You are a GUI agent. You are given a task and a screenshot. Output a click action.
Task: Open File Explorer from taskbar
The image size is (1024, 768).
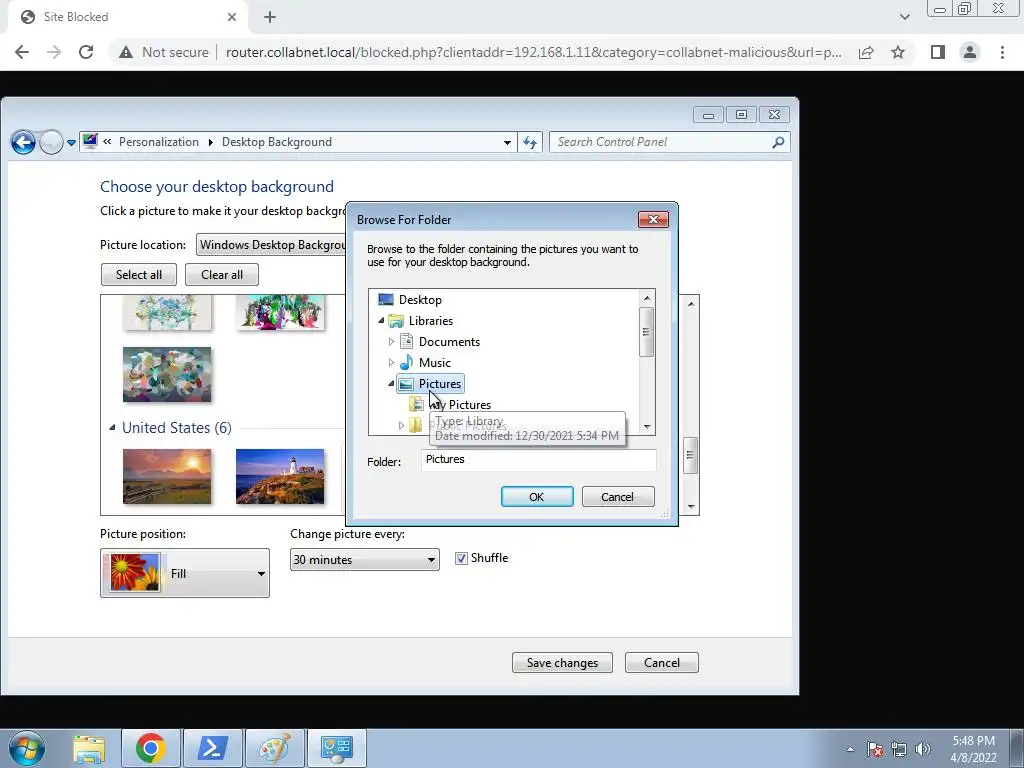click(89, 748)
